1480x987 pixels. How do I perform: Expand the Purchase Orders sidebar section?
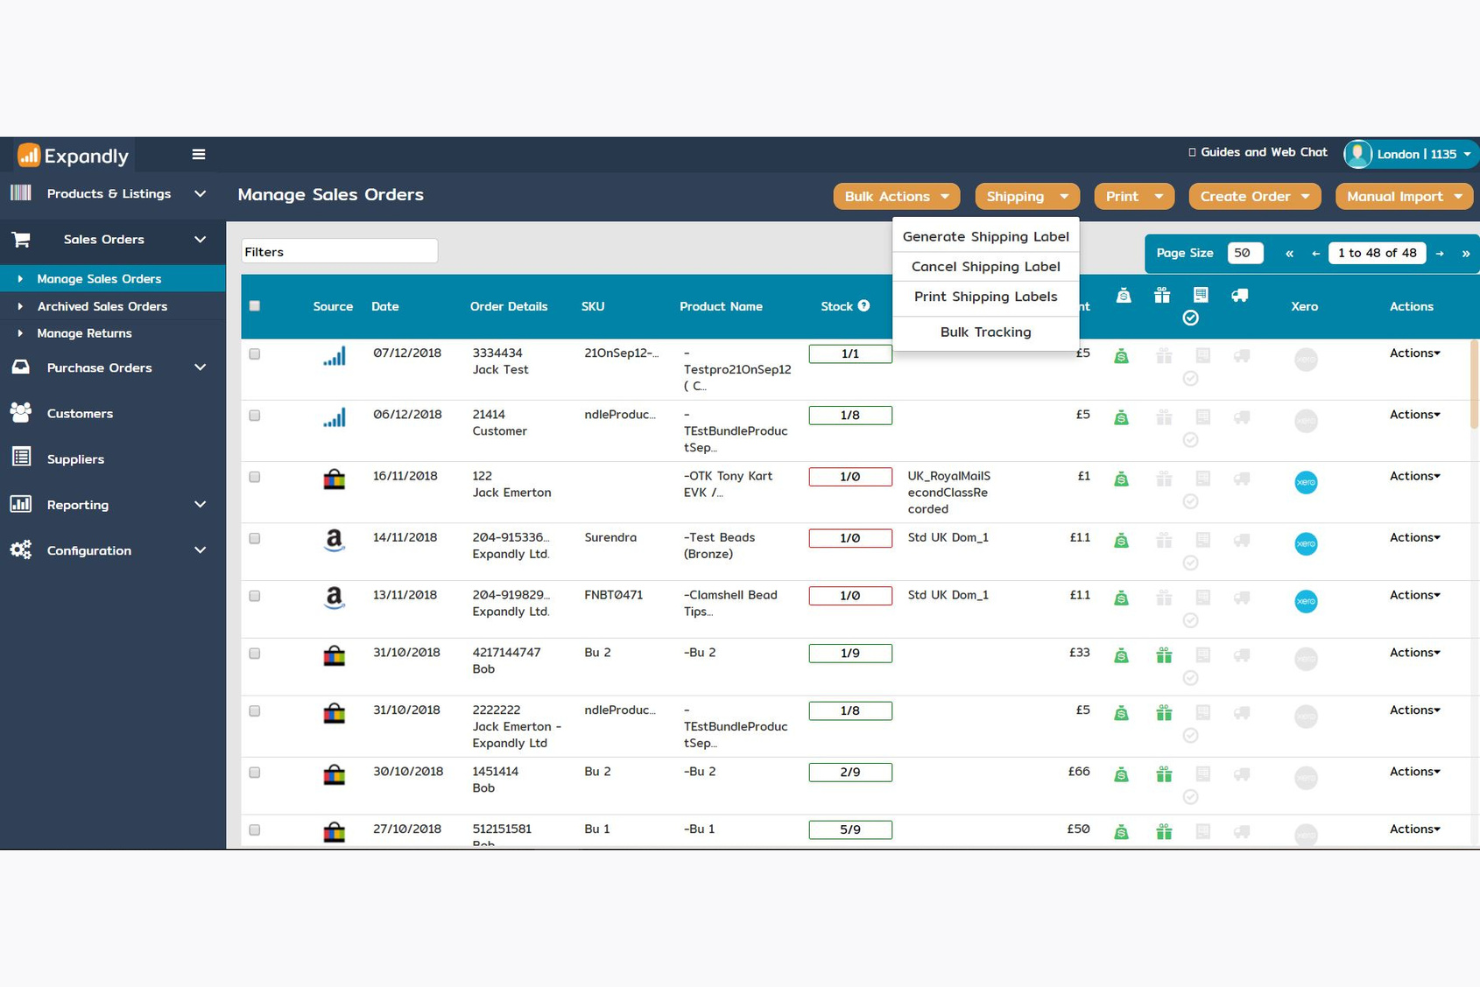(113, 367)
